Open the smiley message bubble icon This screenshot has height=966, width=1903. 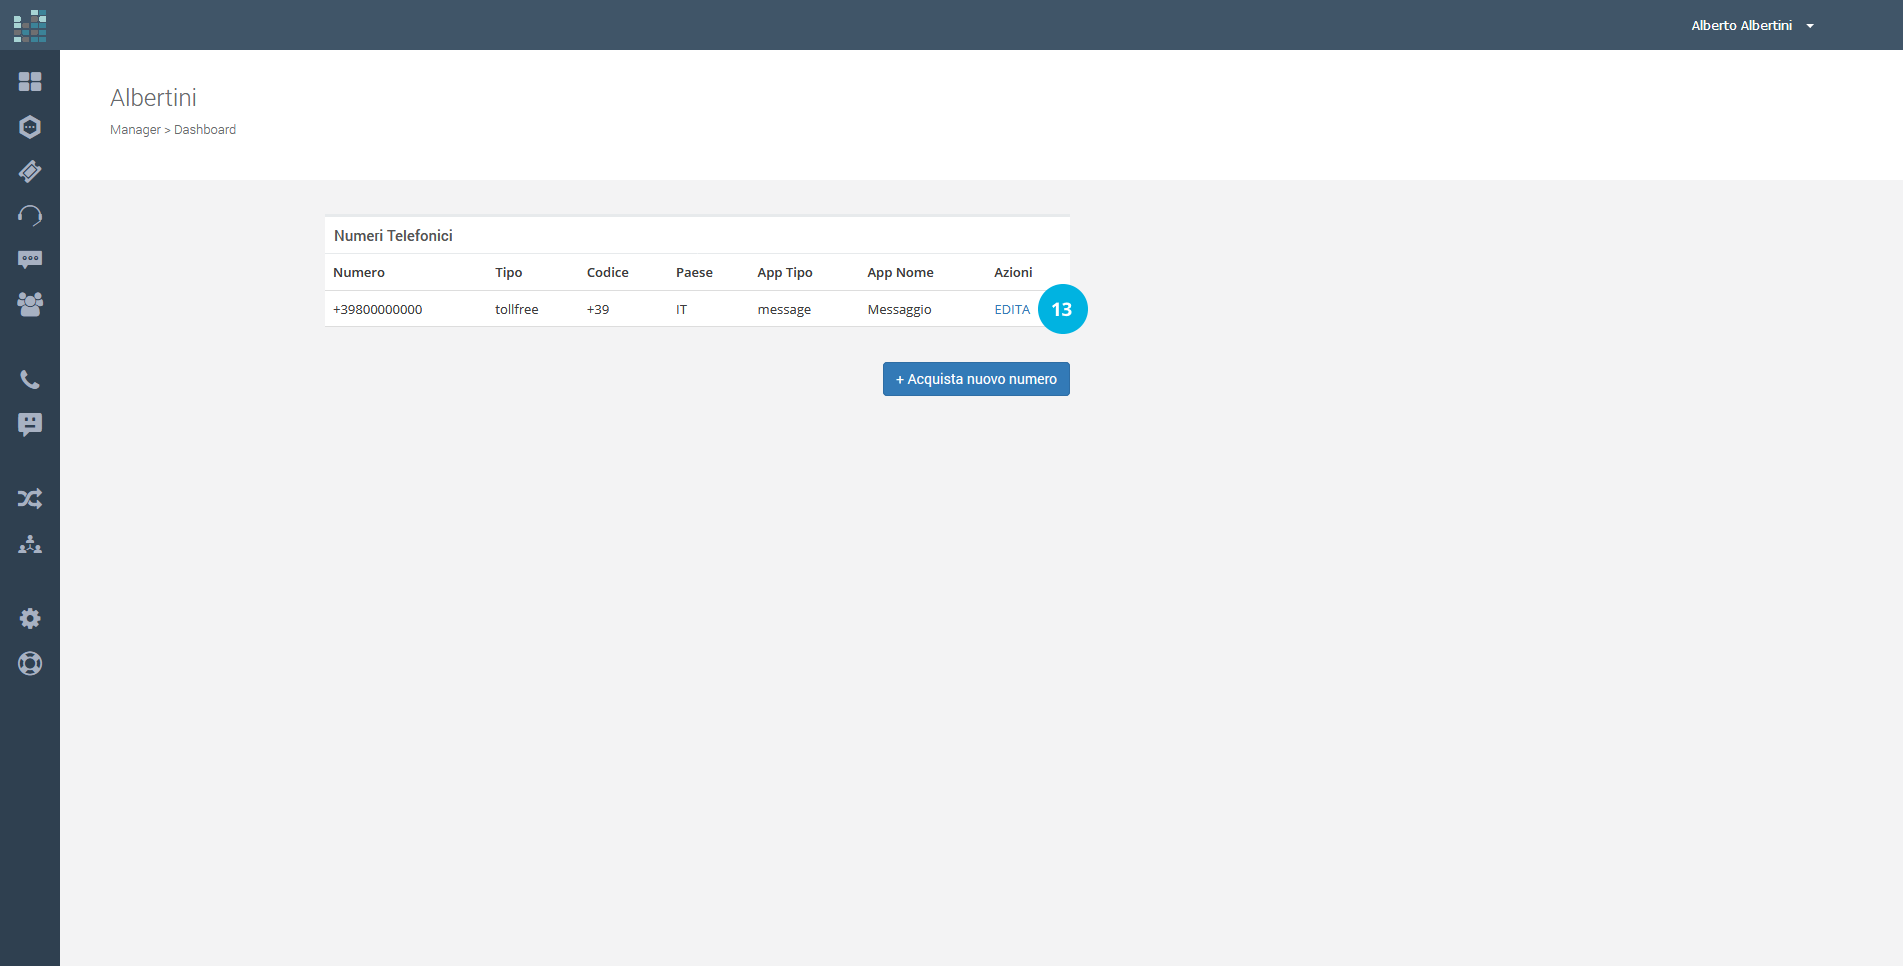pos(30,425)
